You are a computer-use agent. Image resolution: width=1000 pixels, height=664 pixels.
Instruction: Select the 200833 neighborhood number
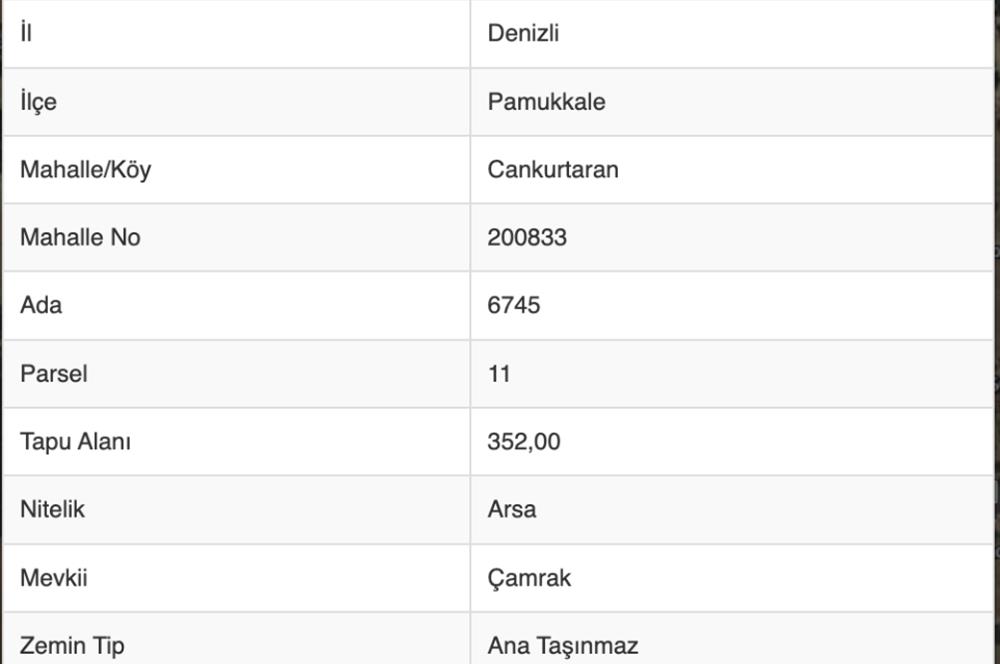click(x=527, y=238)
